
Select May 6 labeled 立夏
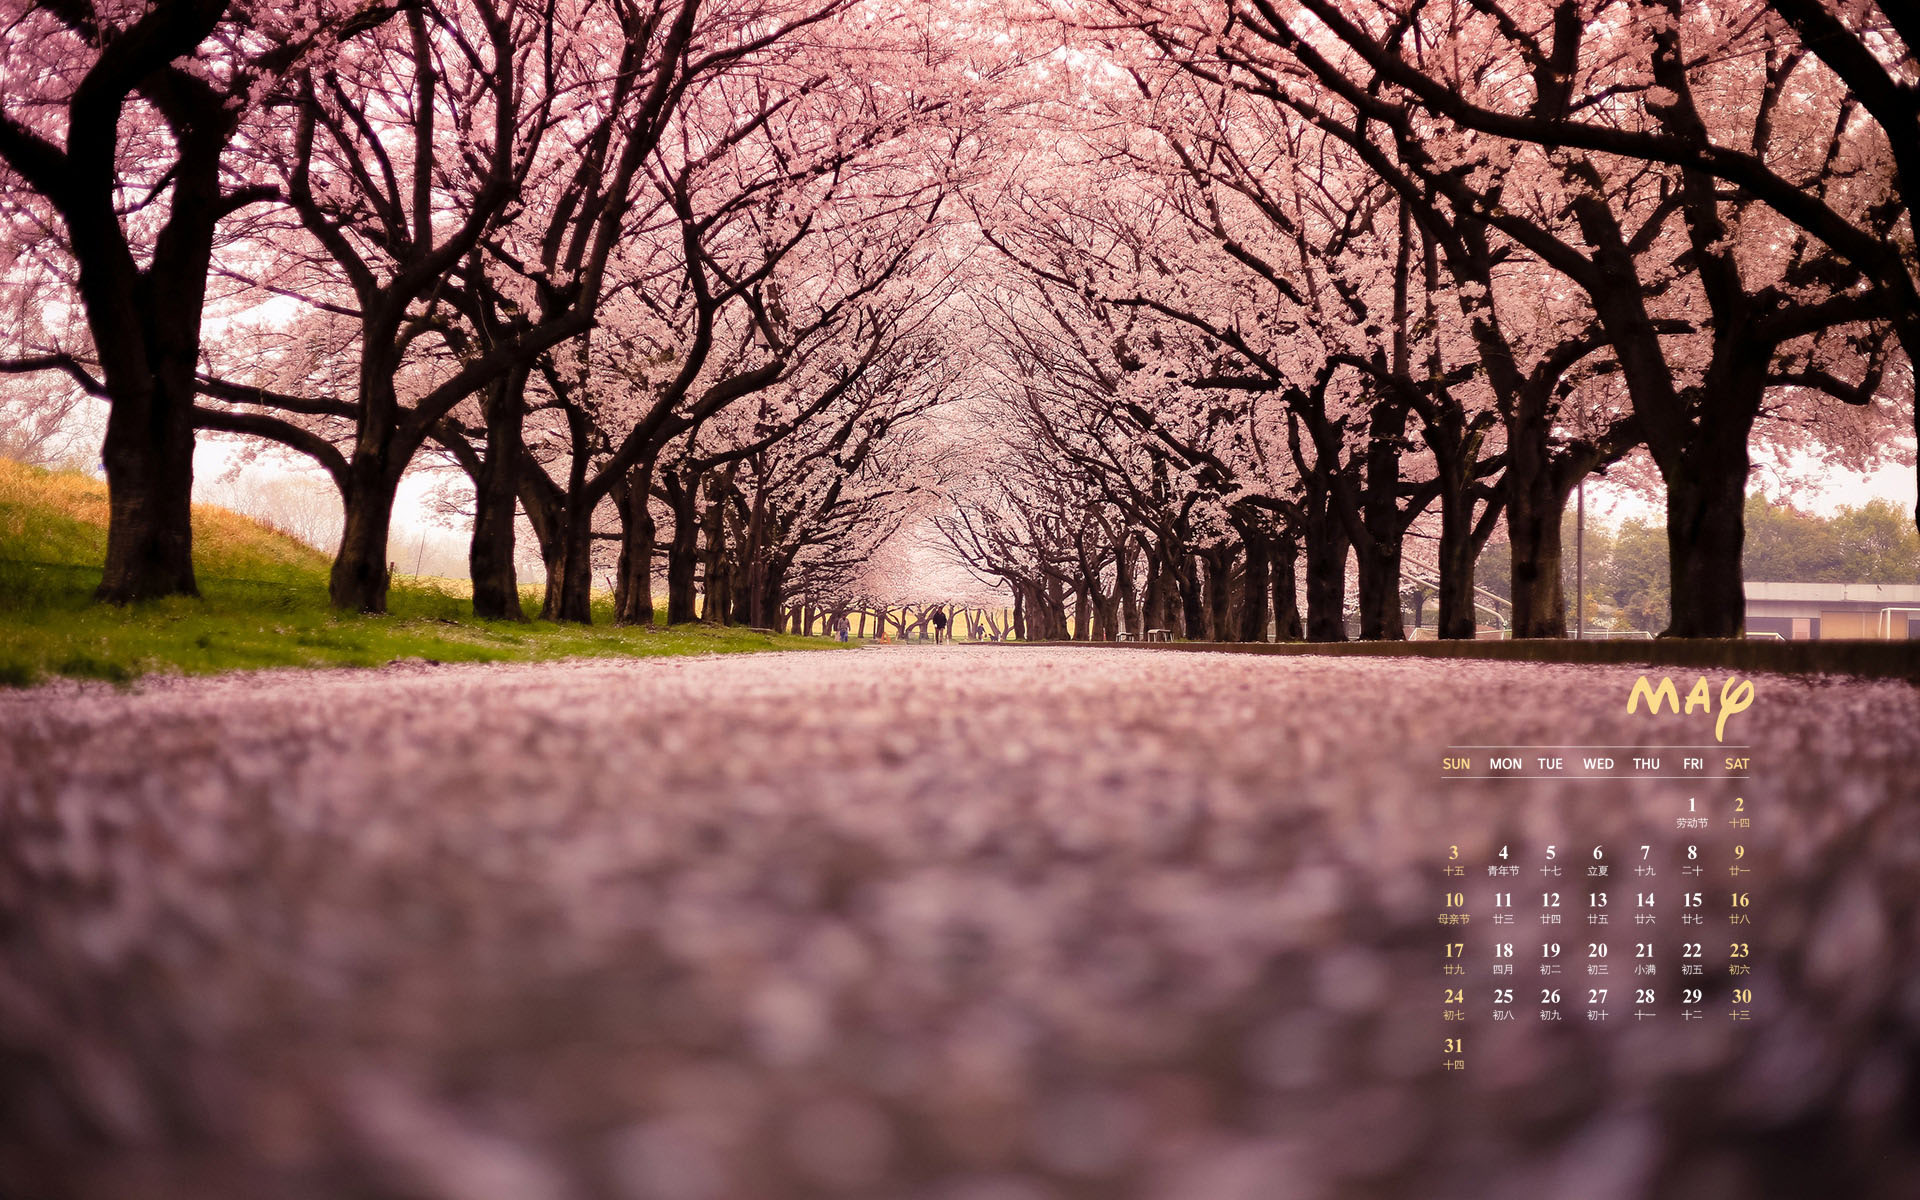coord(1598,859)
